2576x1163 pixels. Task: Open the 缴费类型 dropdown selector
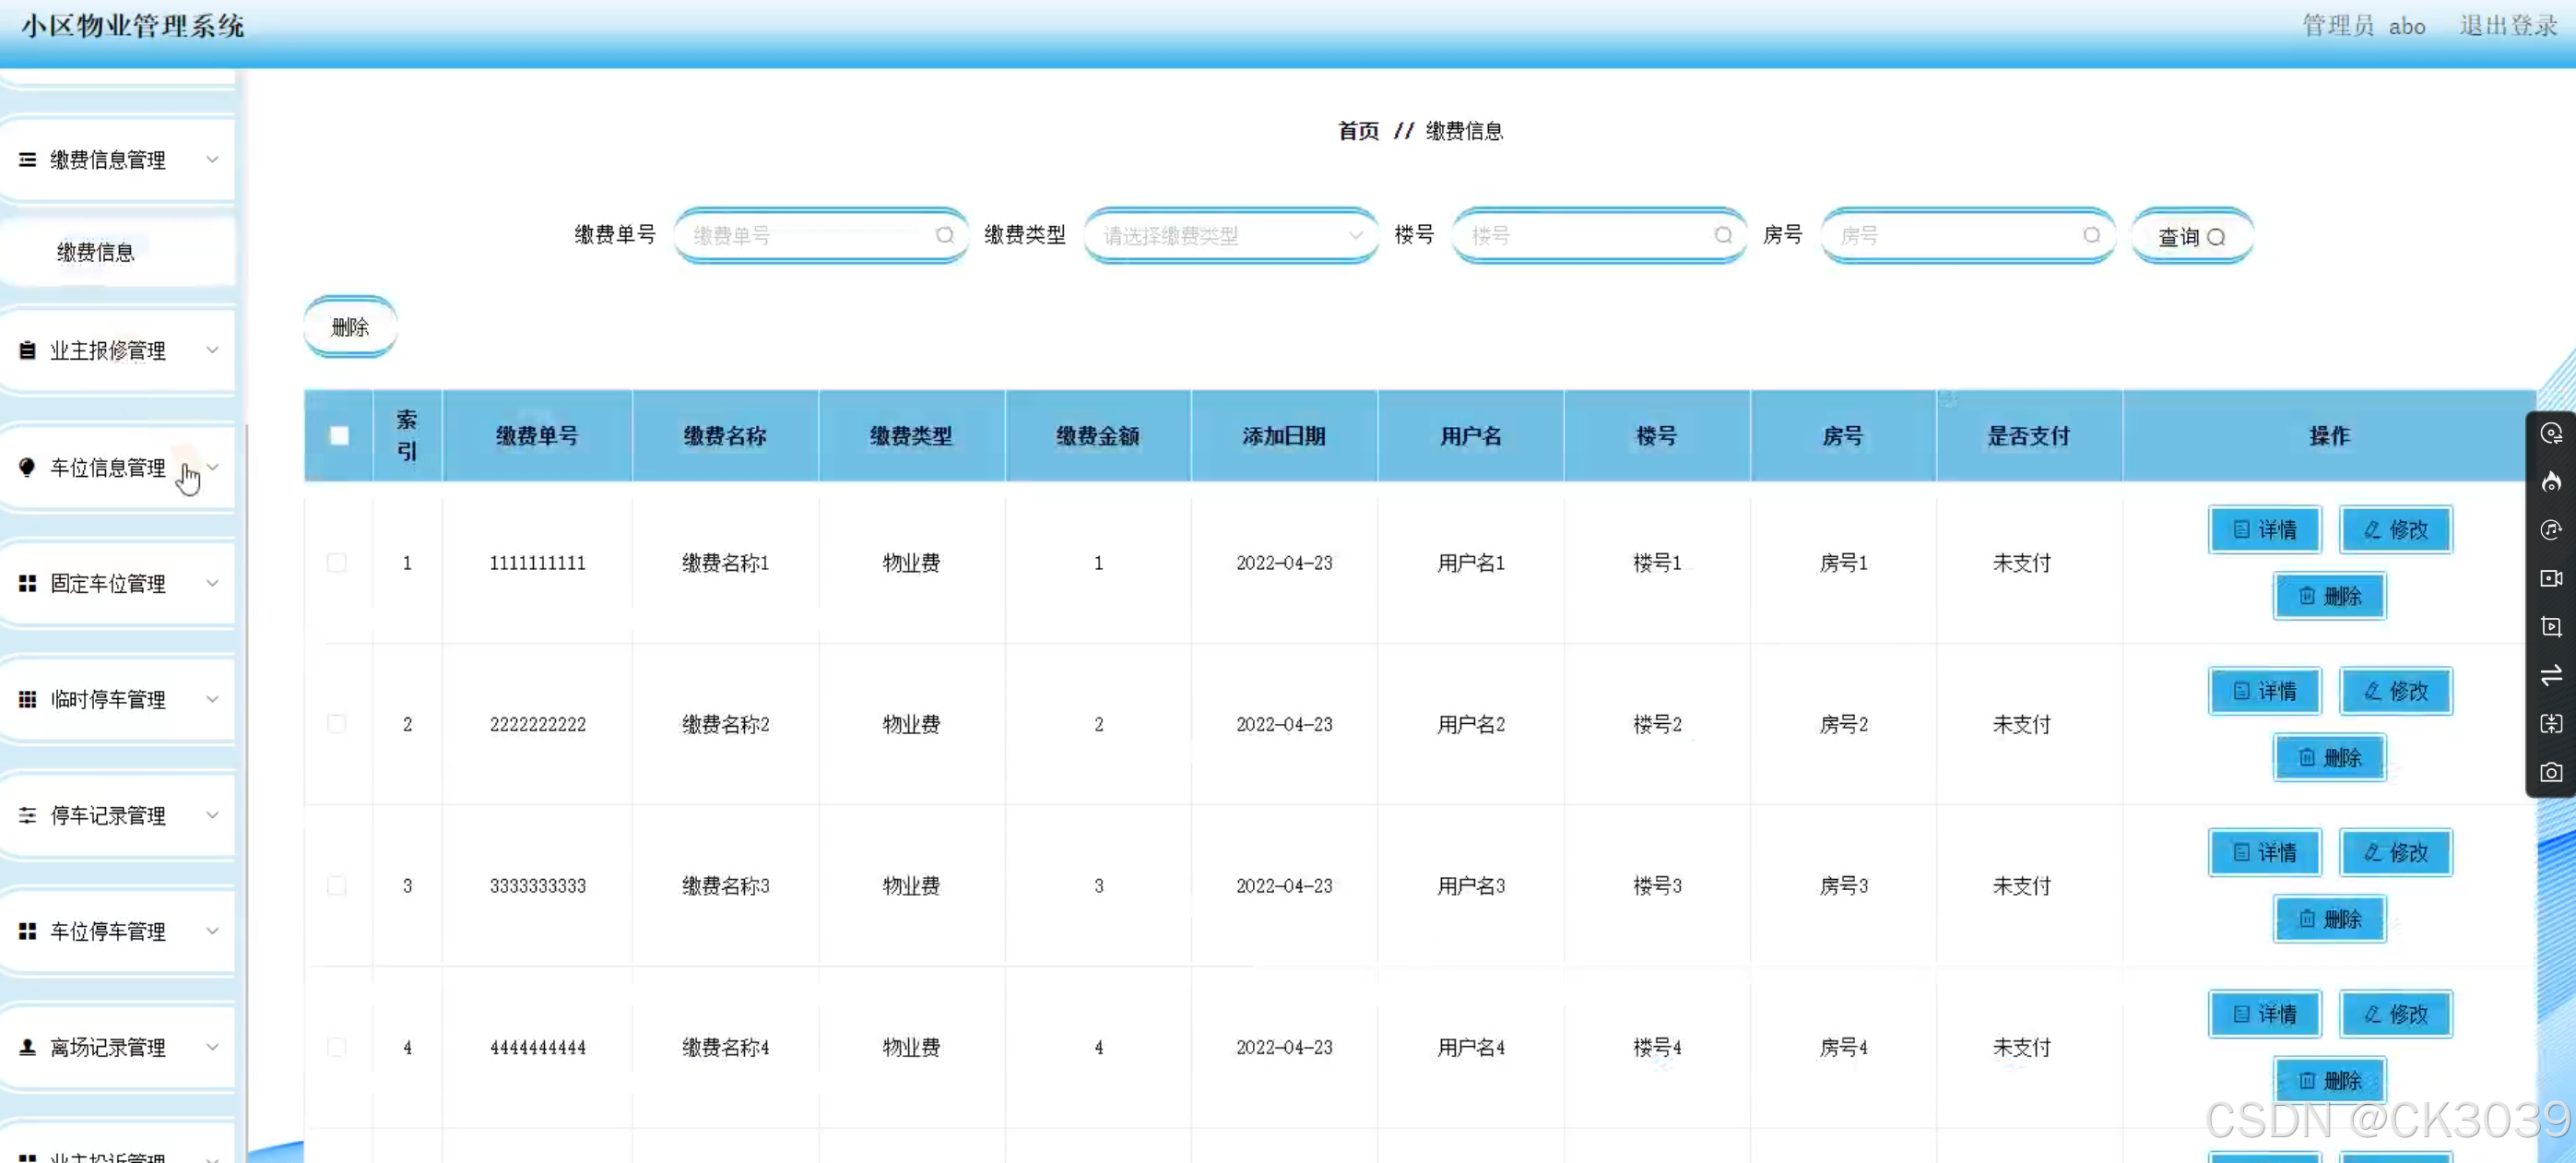coord(1230,236)
